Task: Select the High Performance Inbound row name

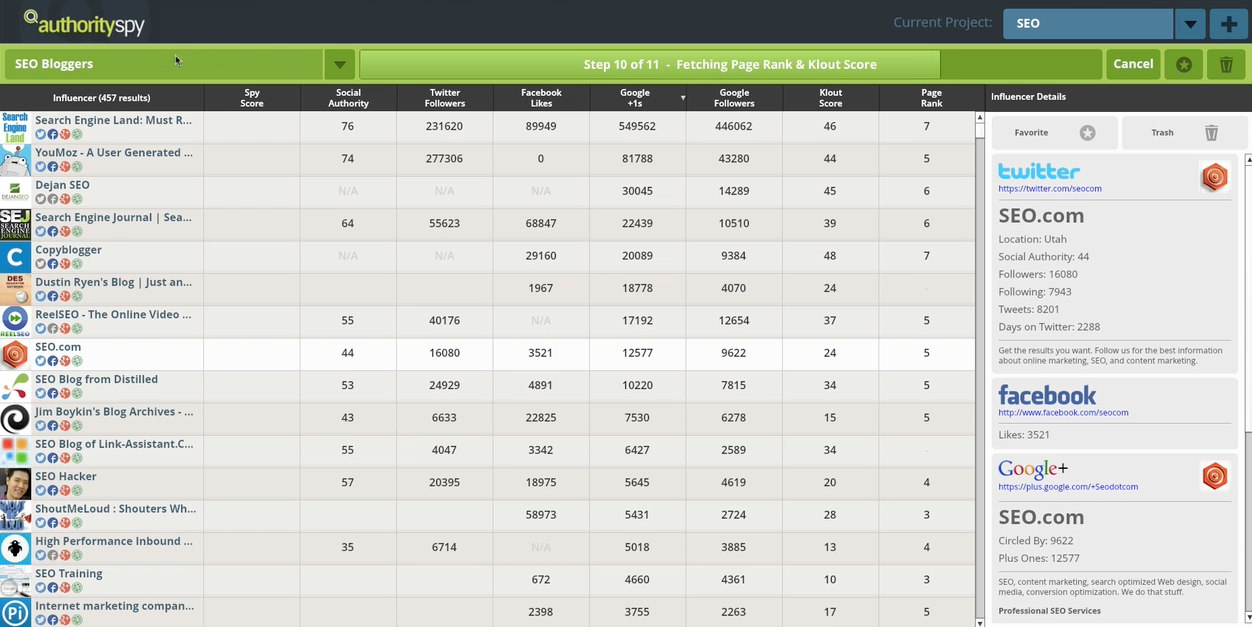Action: pyautogui.click(x=114, y=541)
